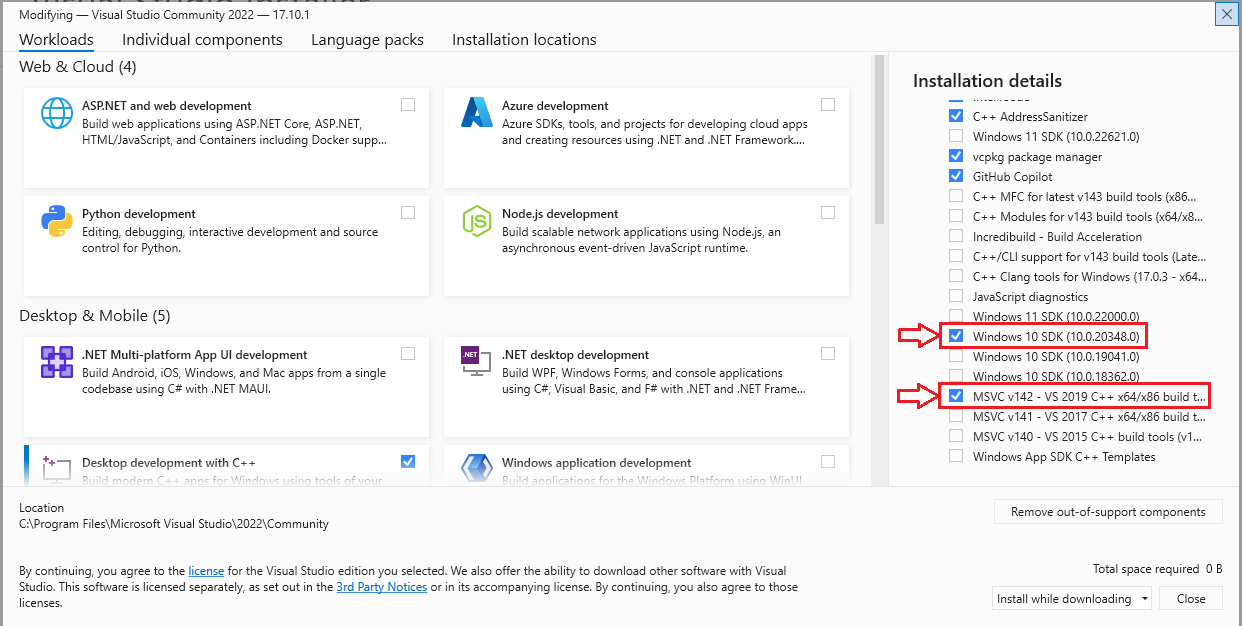
Task: Check Windows 11 SDK (10.0.22000.0)
Action: click(956, 316)
